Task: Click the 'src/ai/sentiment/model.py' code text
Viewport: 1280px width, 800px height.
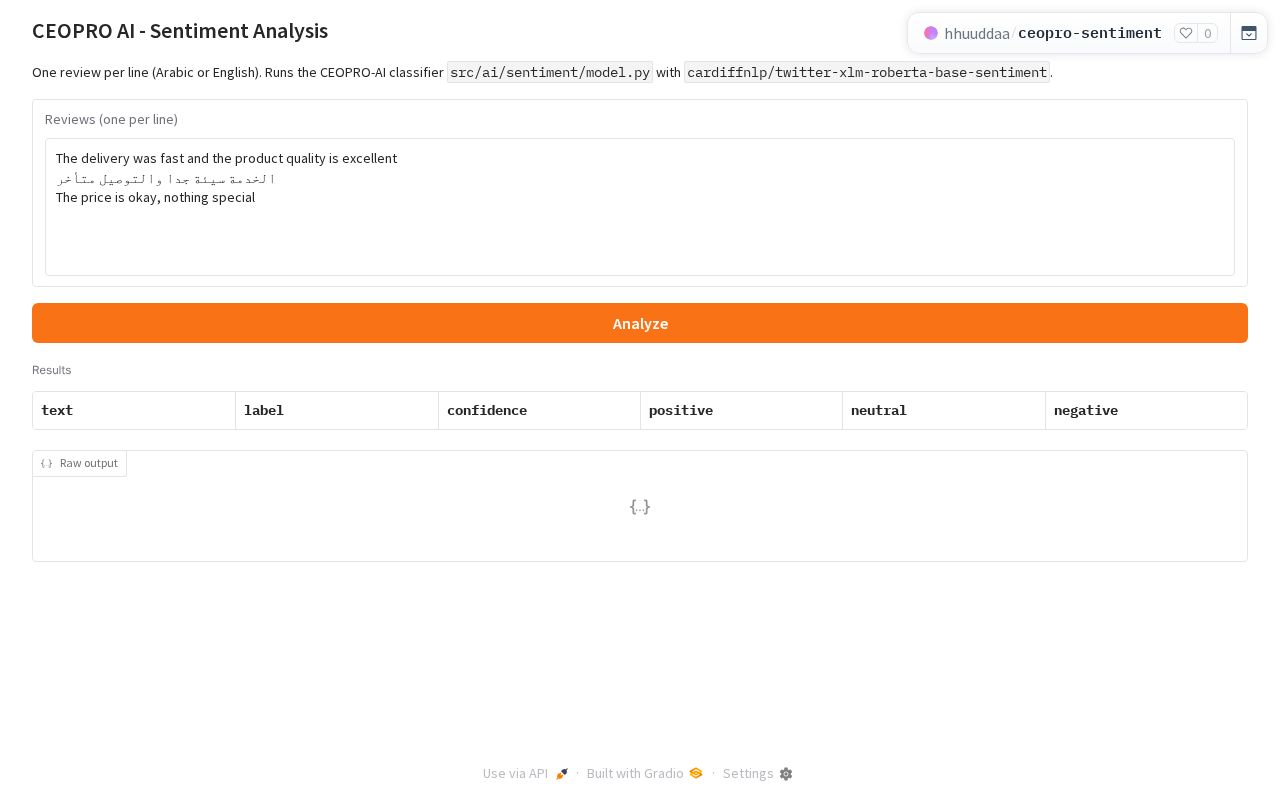Action: coord(550,72)
